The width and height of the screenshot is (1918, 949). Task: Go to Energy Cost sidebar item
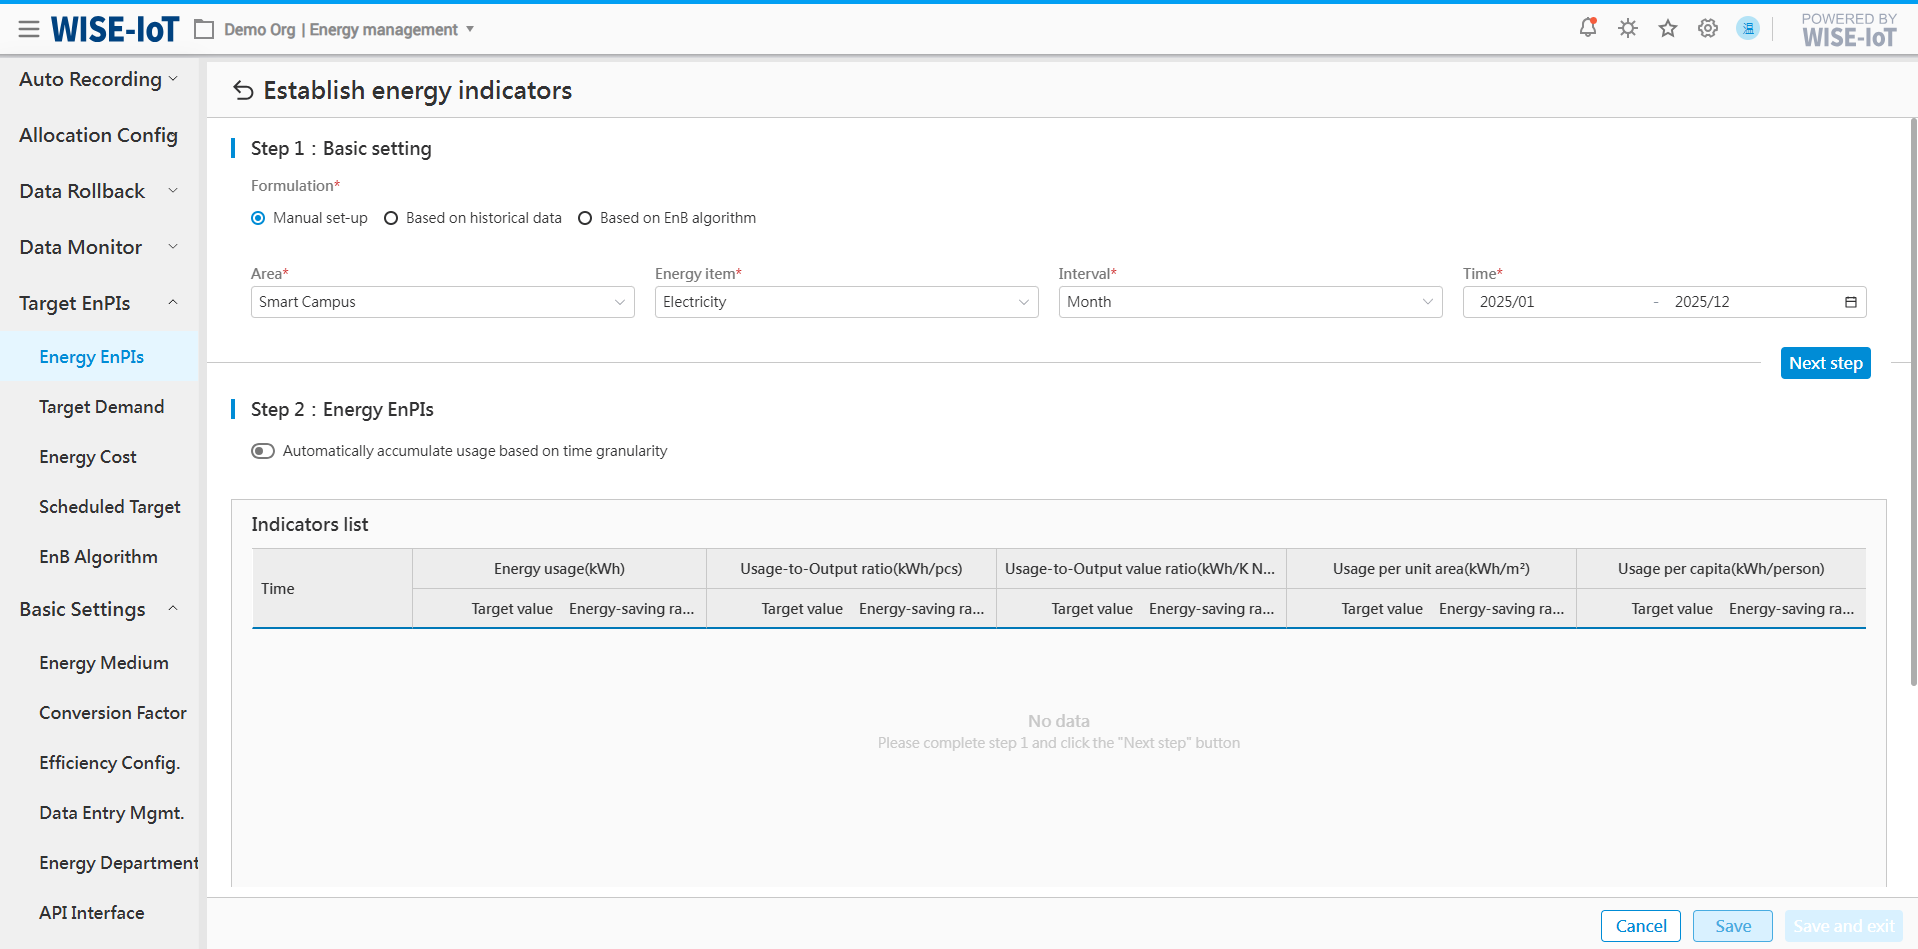point(88,457)
